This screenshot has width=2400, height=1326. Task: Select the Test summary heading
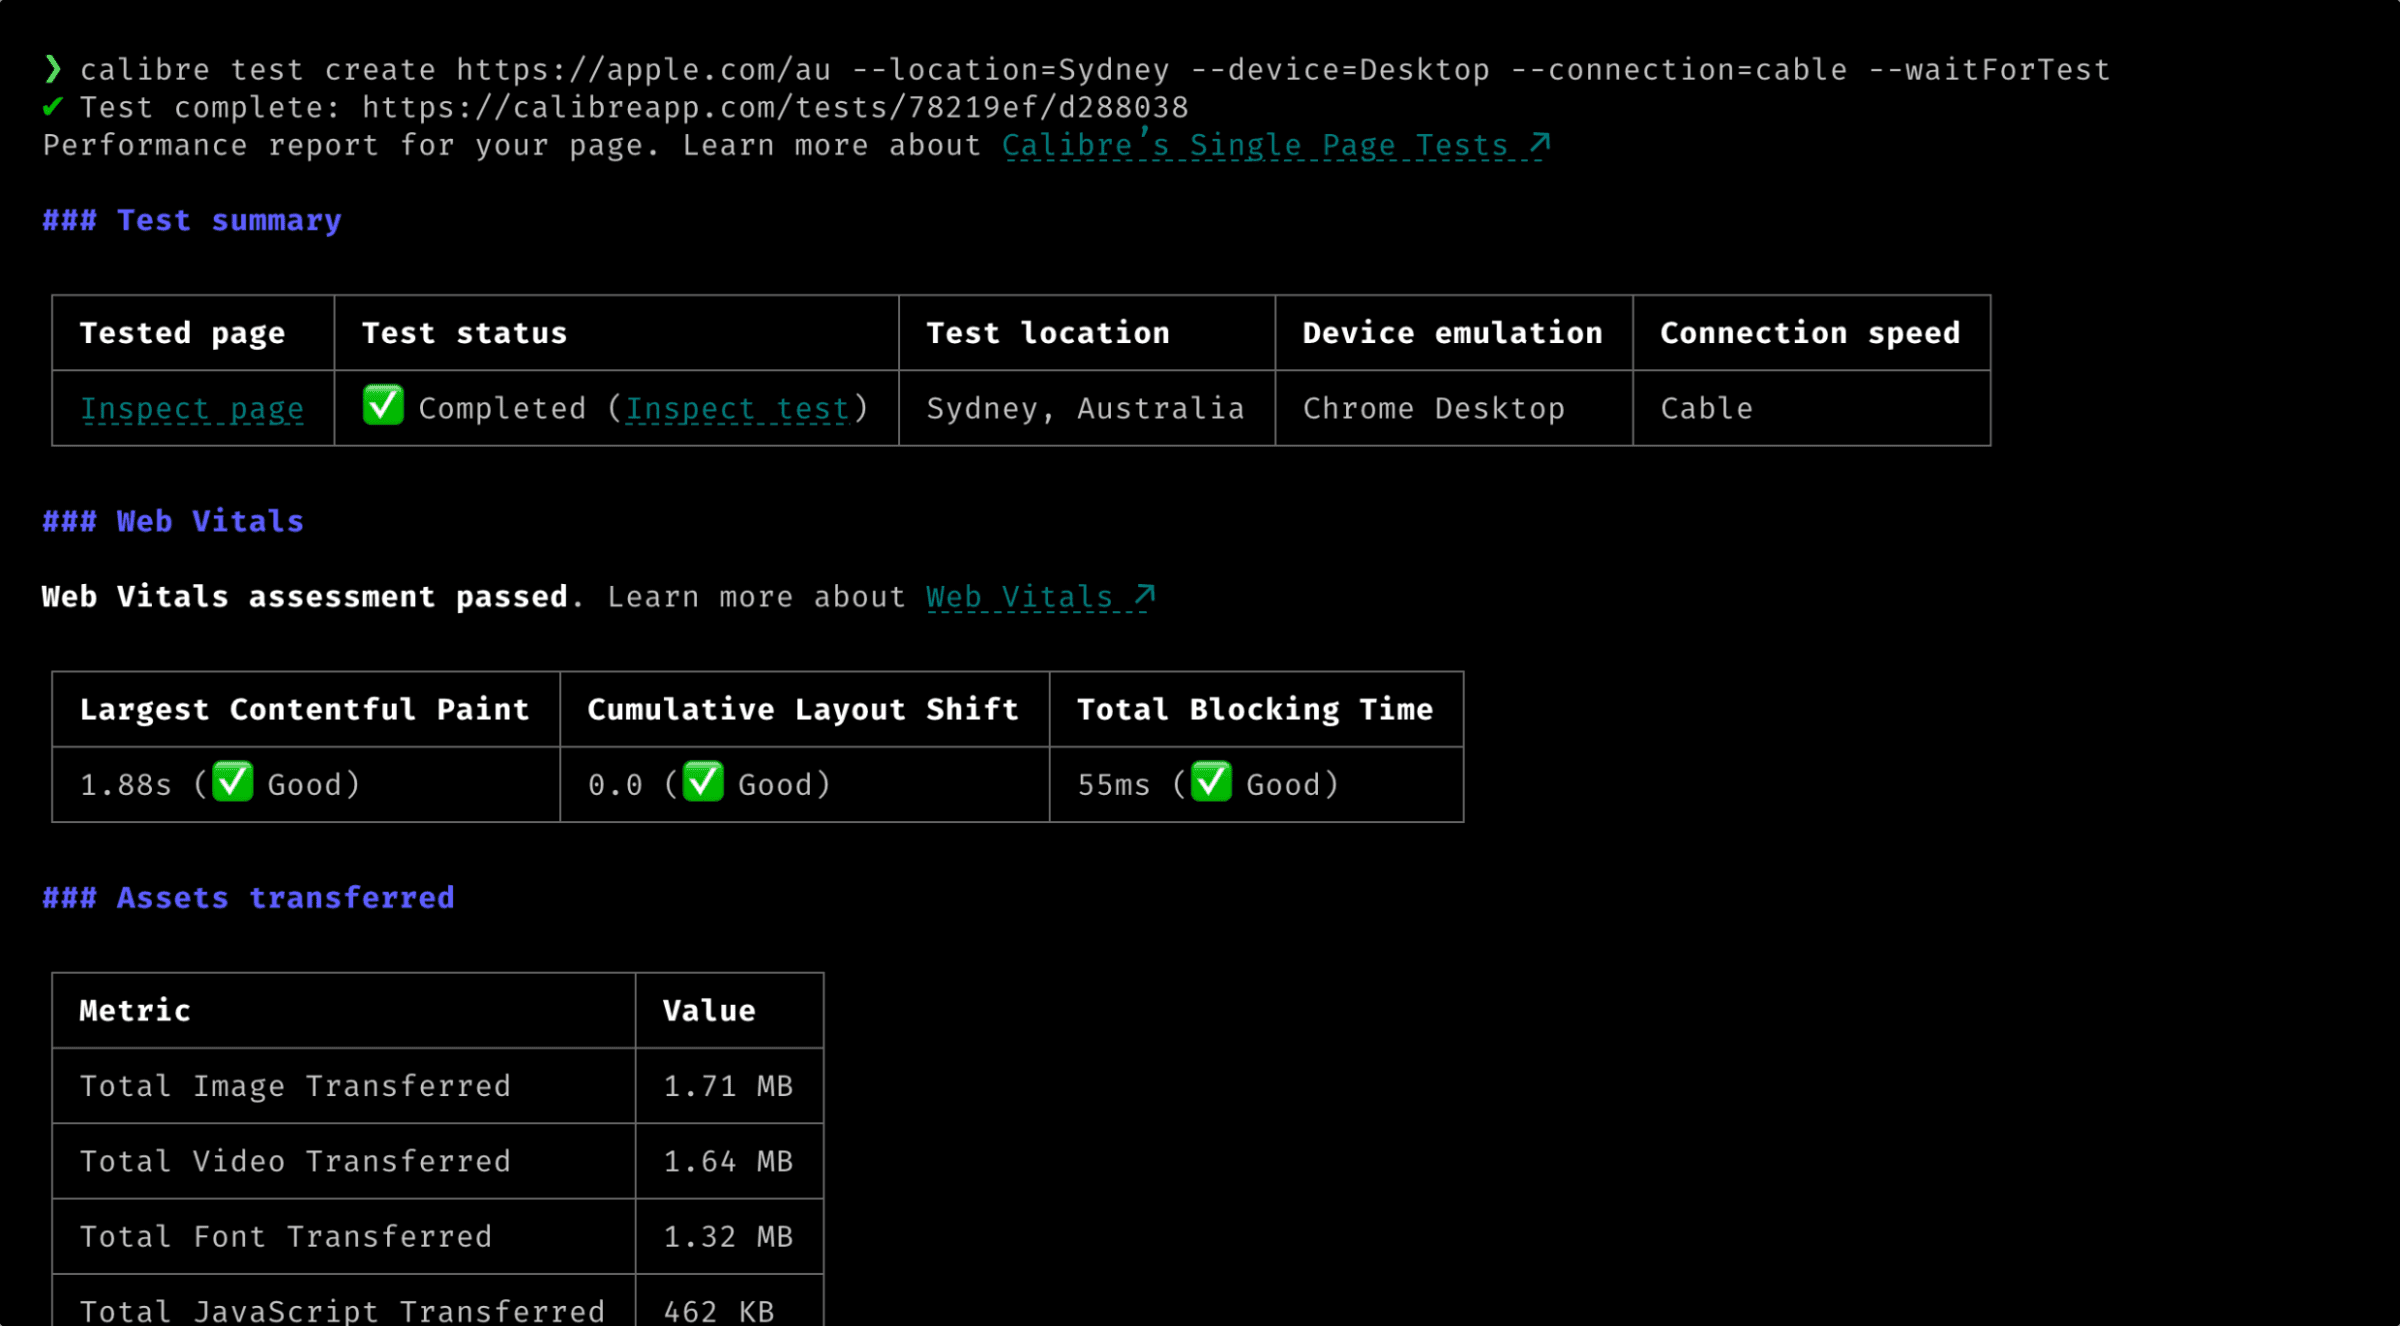point(228,220)
